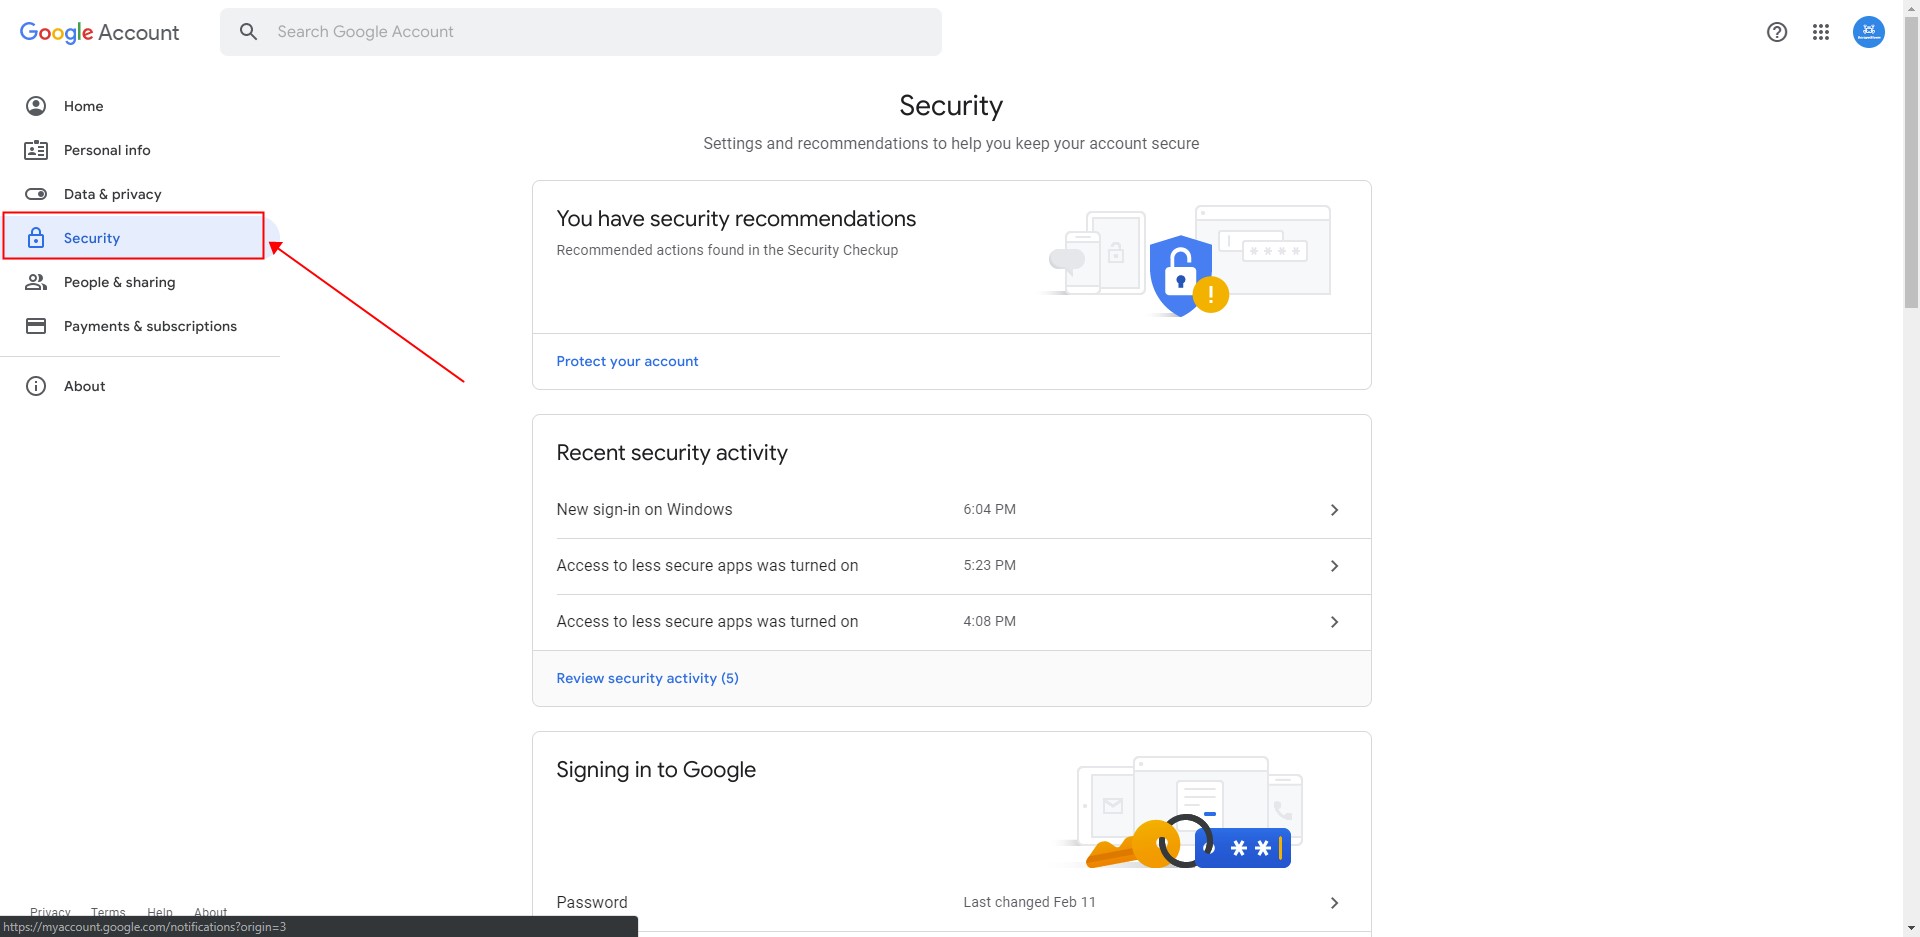Click the Data & privacy toggle icon
This screenshot has width=1920, height=937.
click(x=36, y=194)
